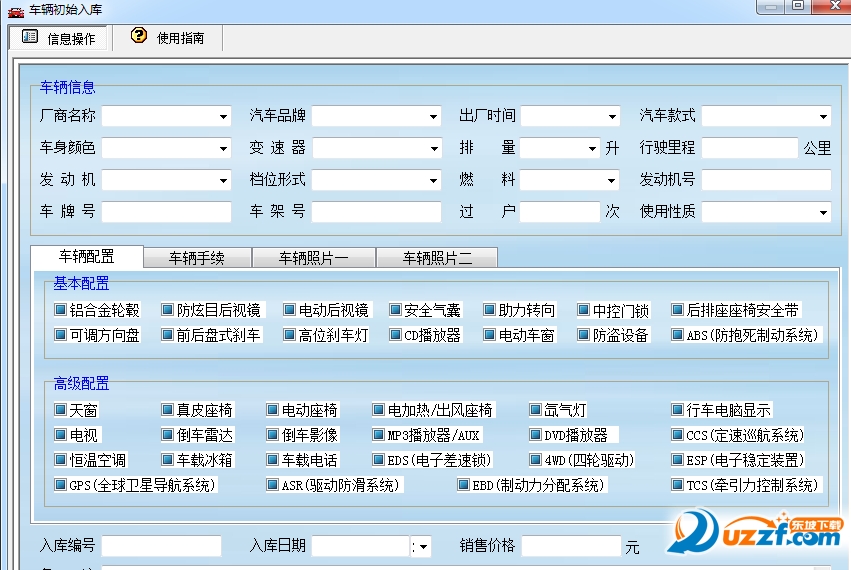Click the red car app icon
This screenshot has width=851, height=570.
pyautogui.click(x=16, y=10)
